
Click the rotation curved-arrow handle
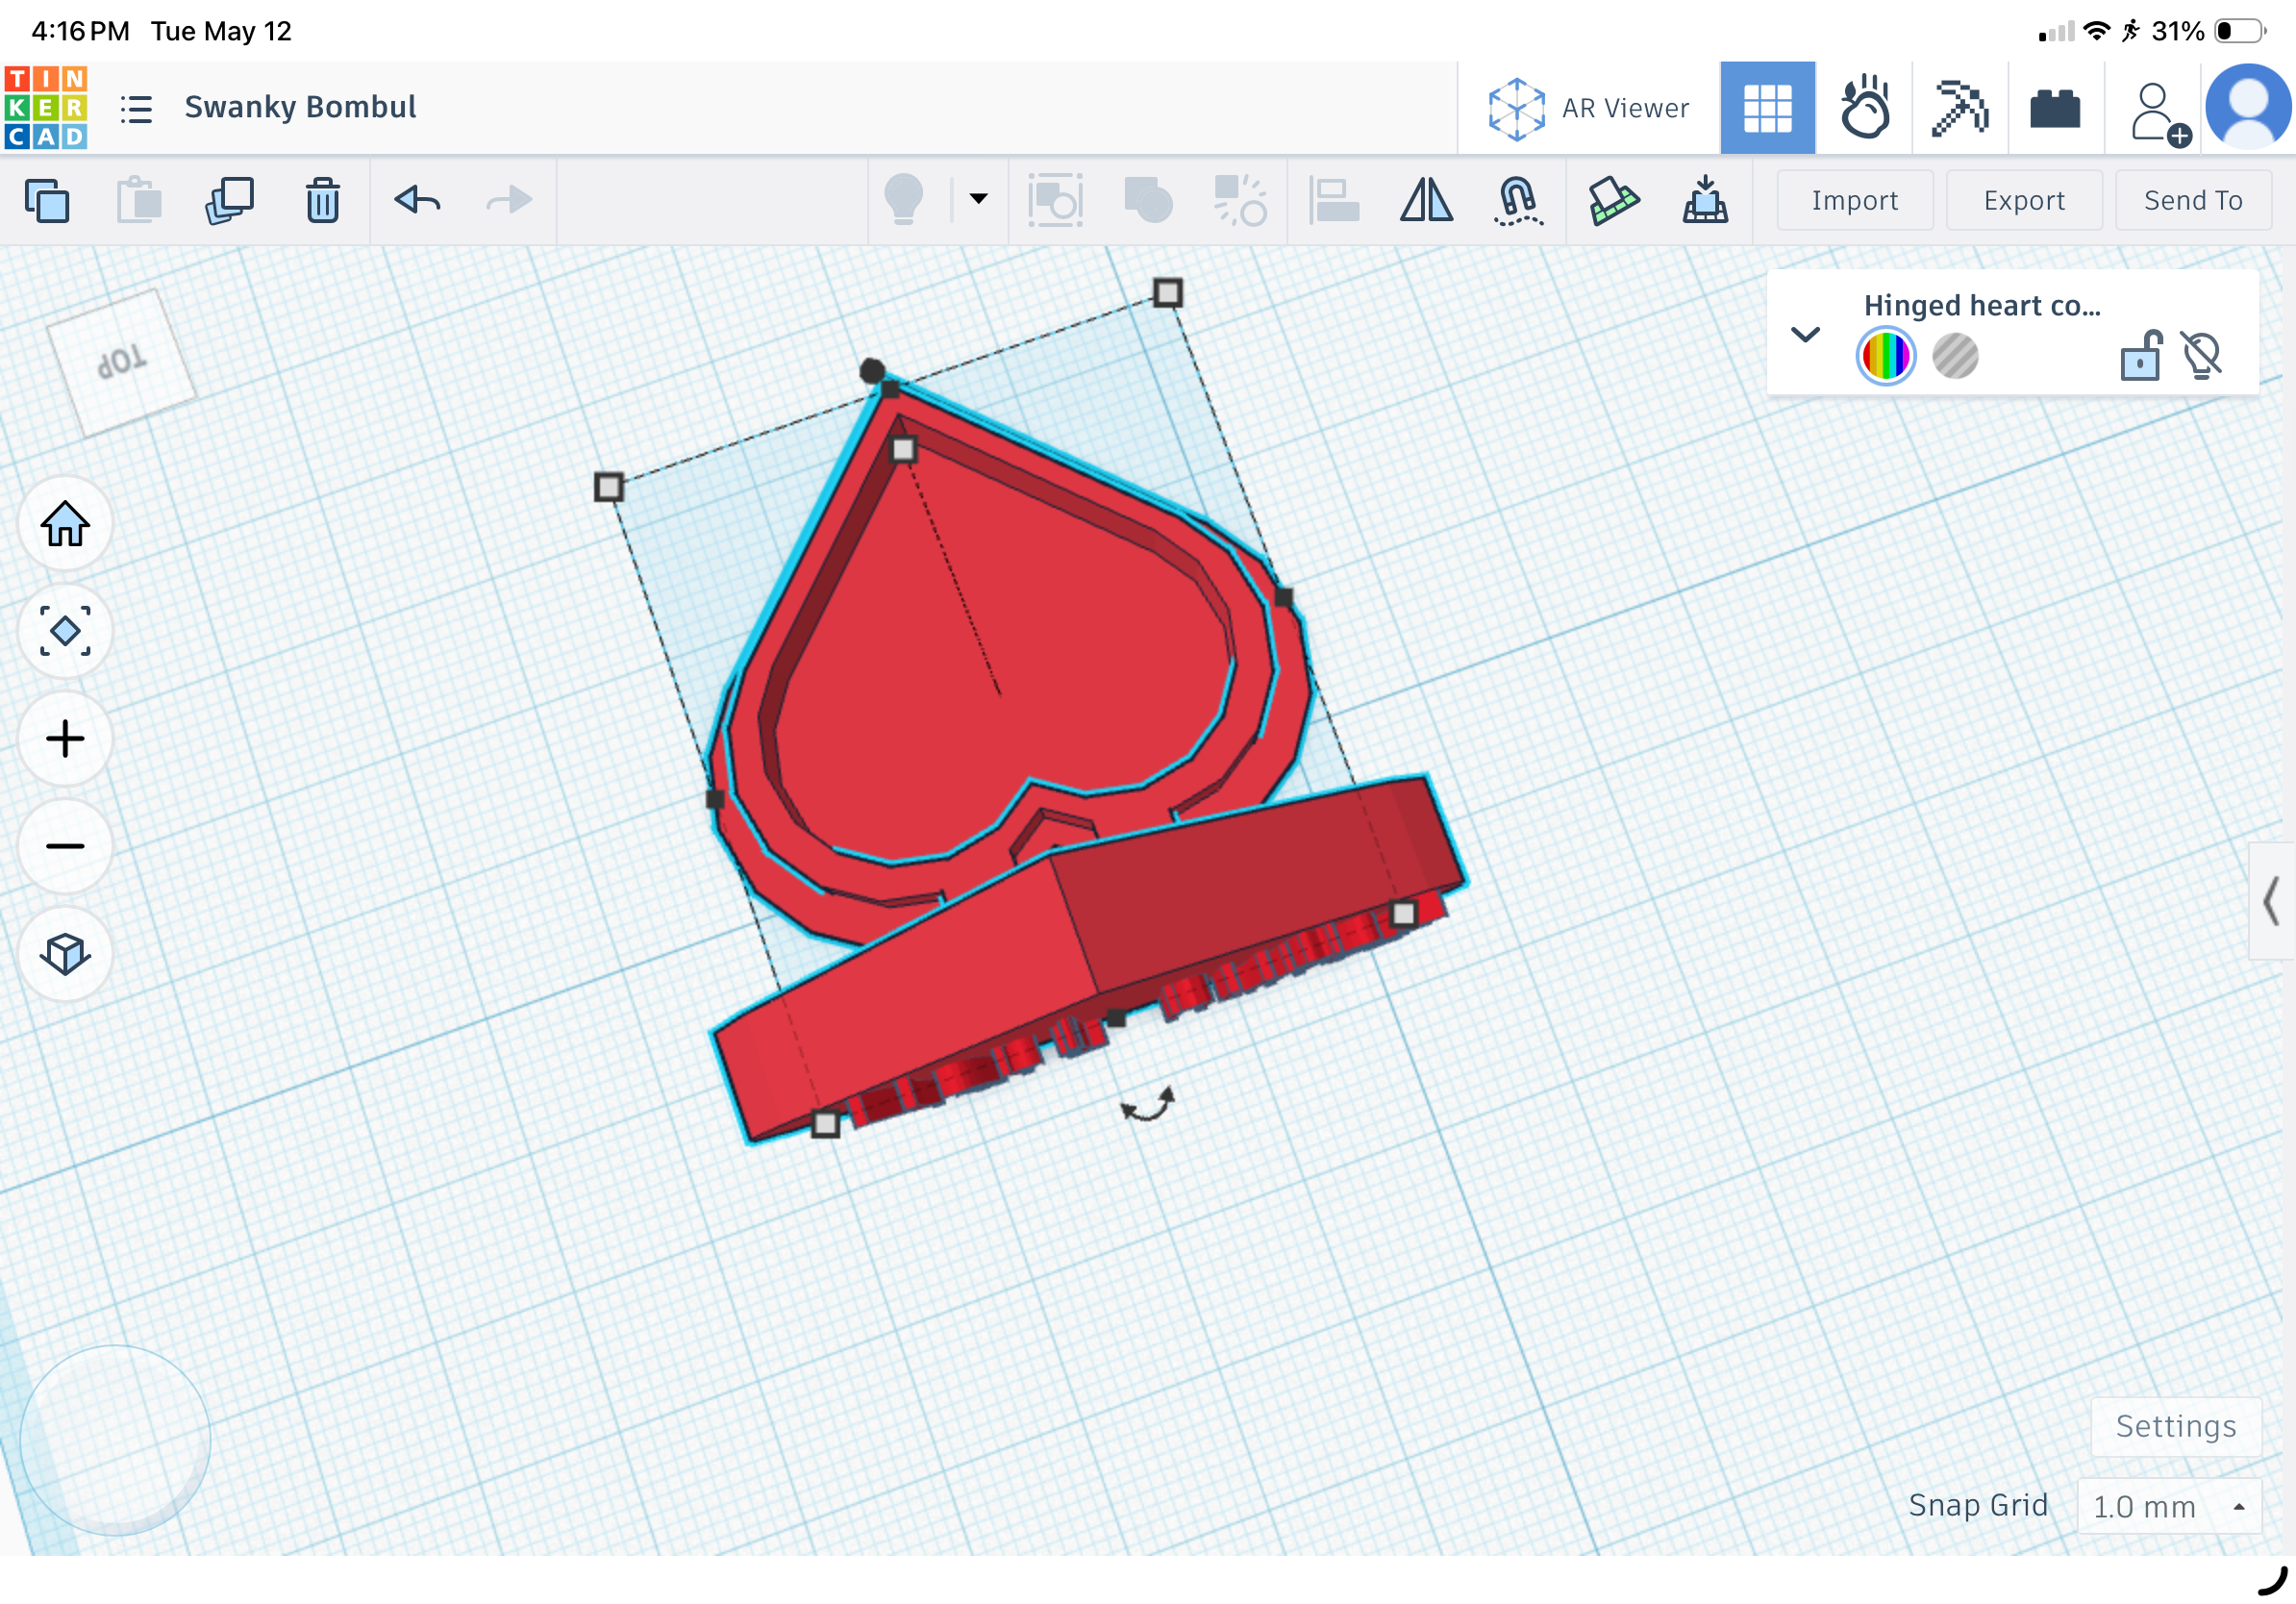pos(1147,1104)
